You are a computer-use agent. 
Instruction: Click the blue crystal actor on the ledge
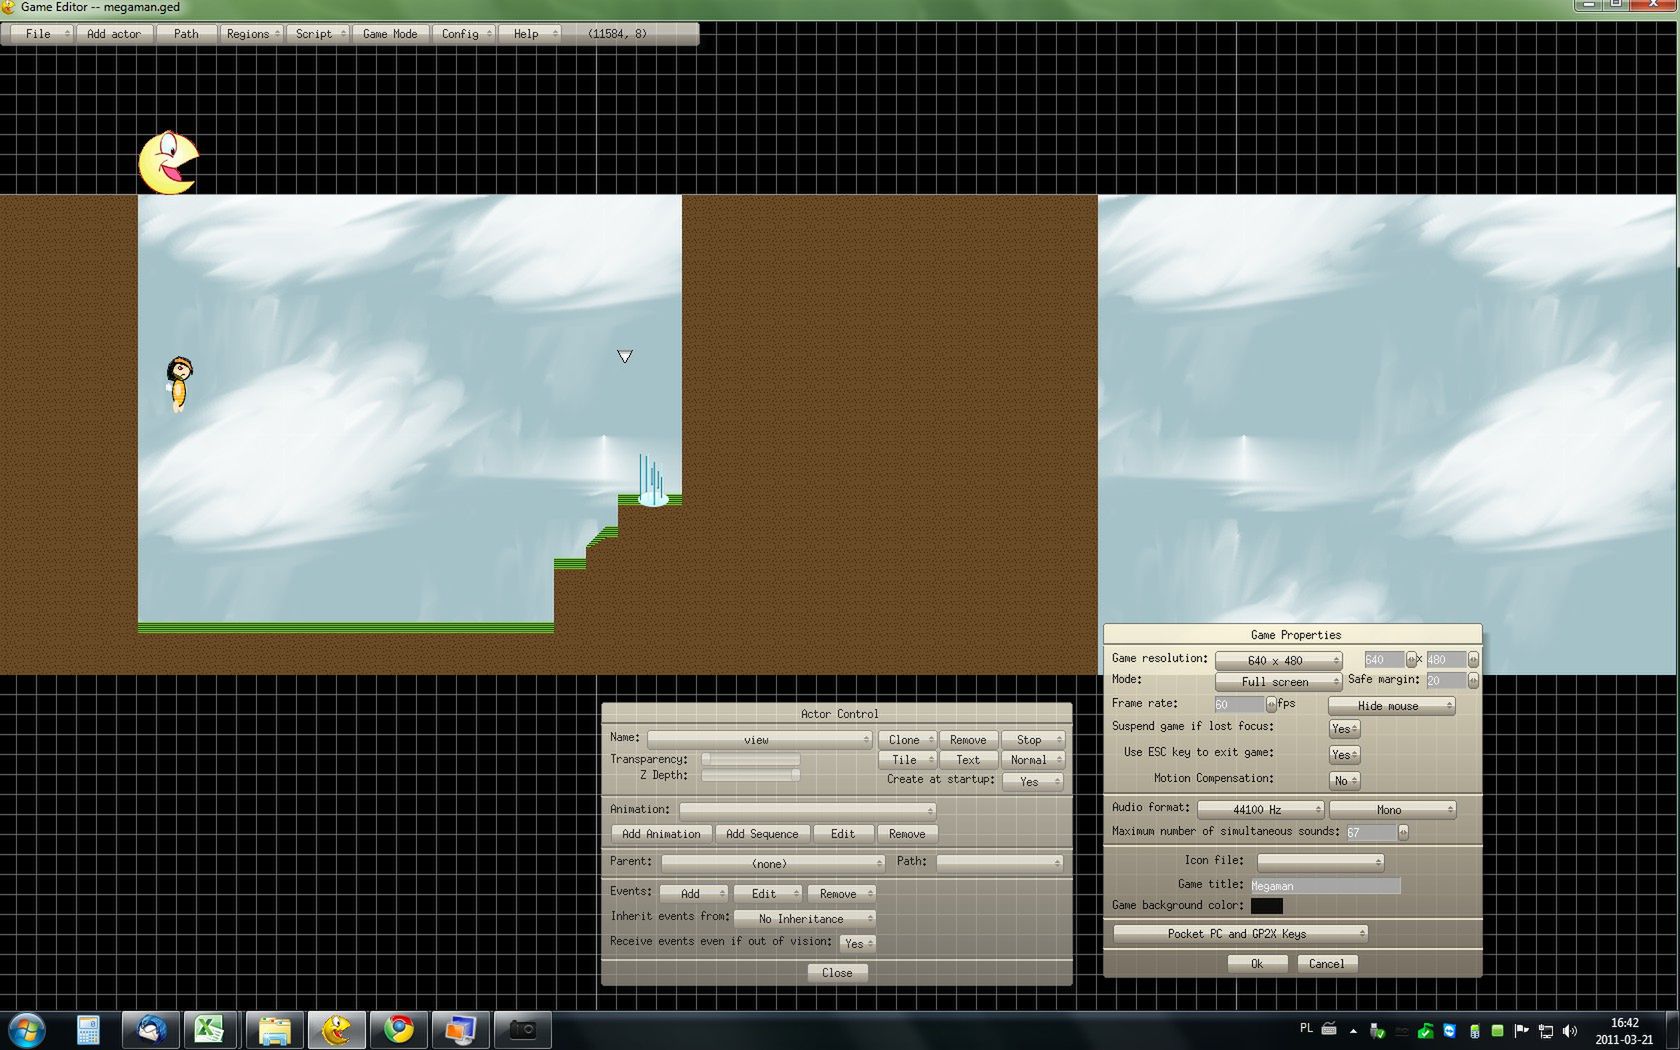[x=652, y=480]
